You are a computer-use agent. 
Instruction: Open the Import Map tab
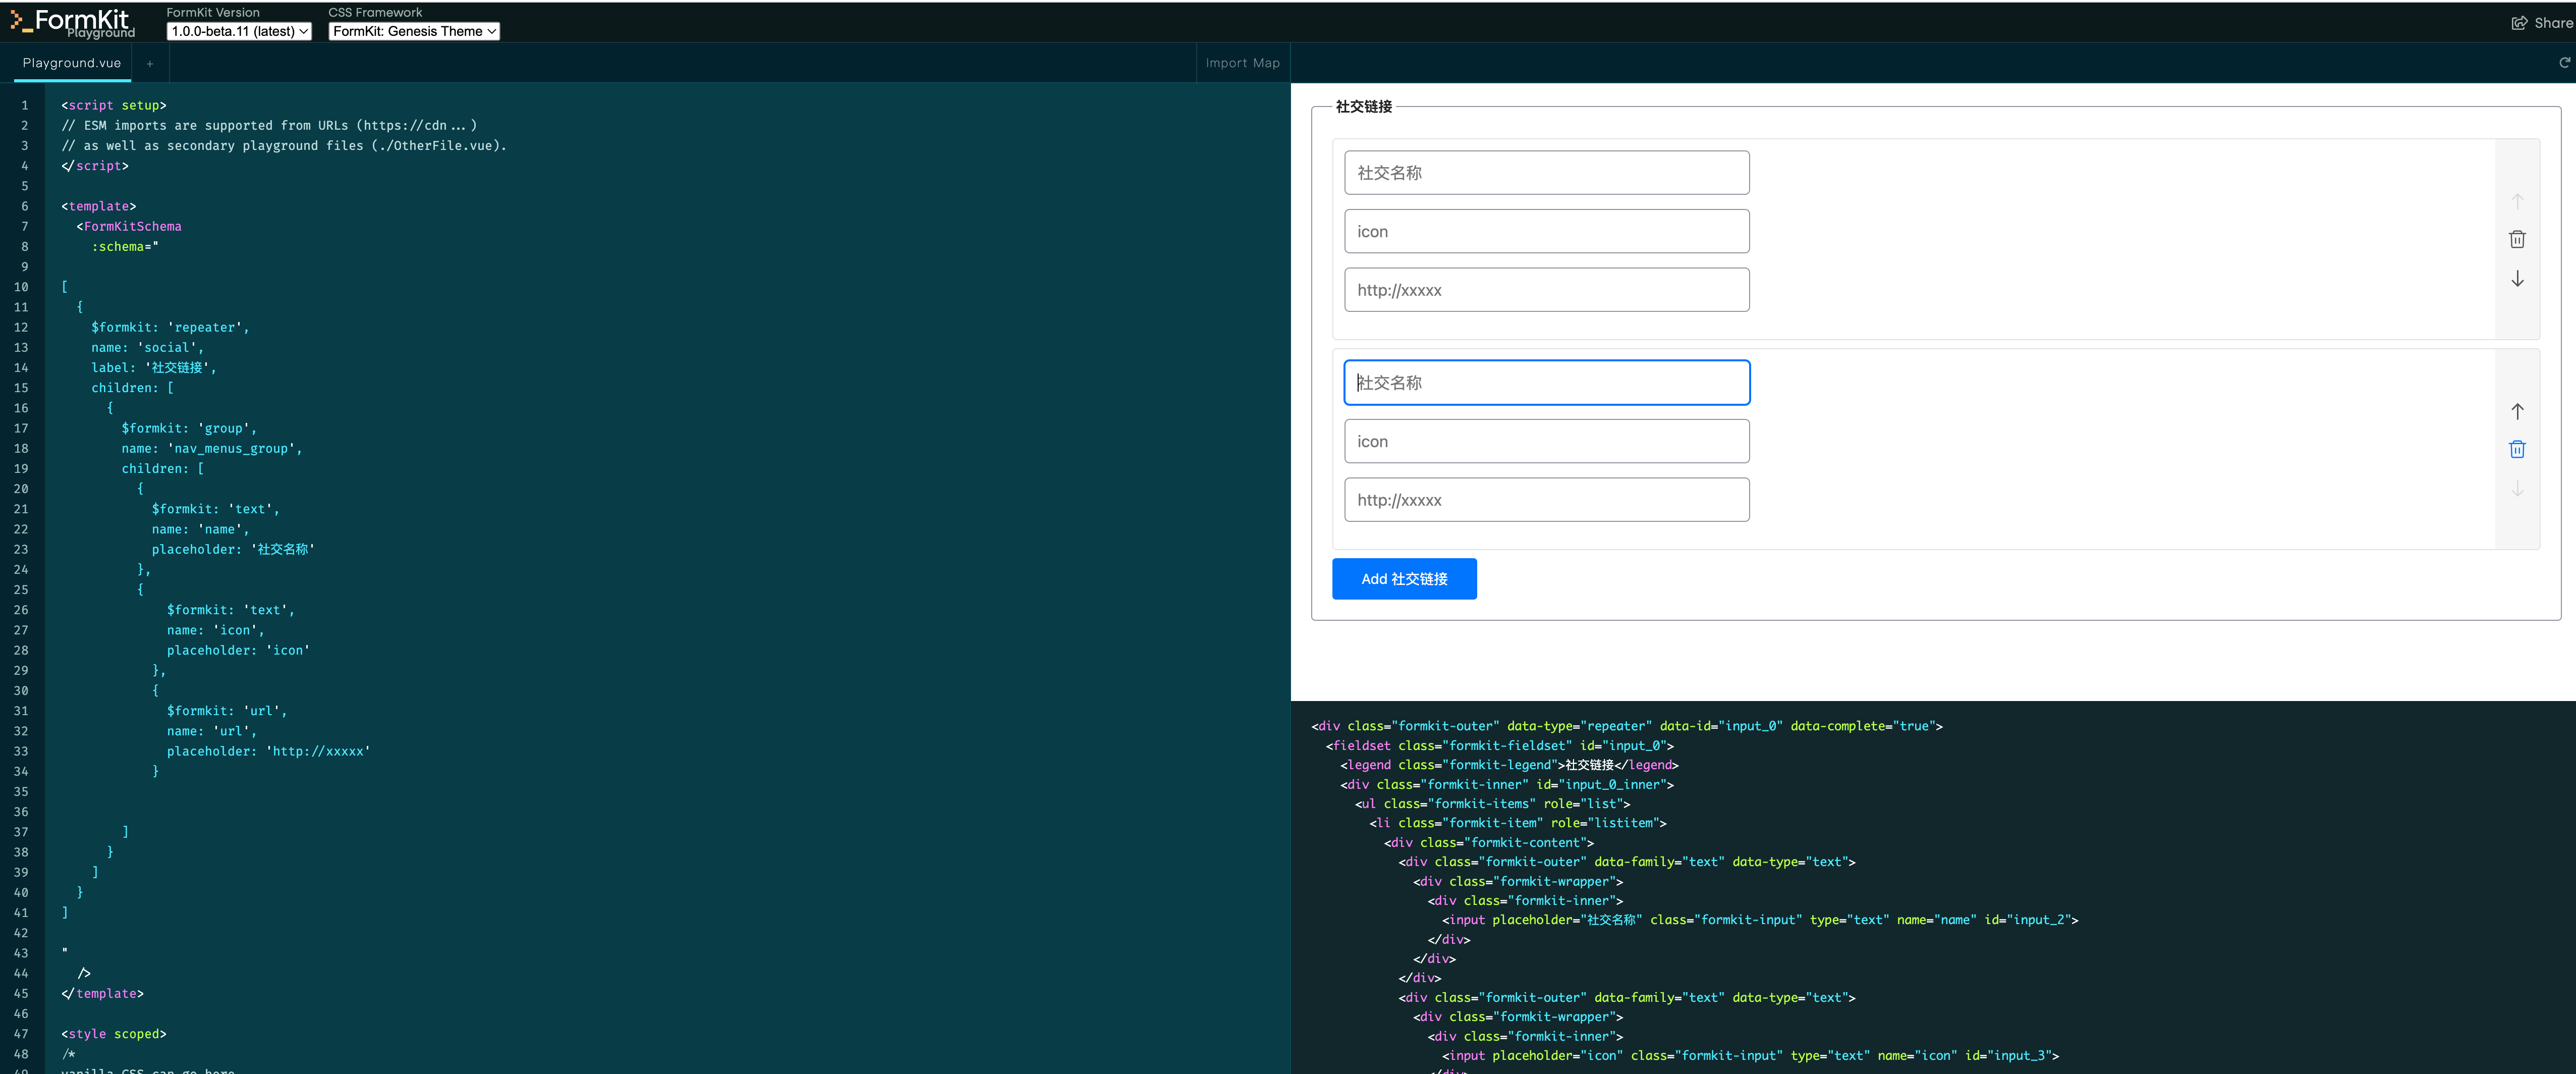(x=1242, y=63)
